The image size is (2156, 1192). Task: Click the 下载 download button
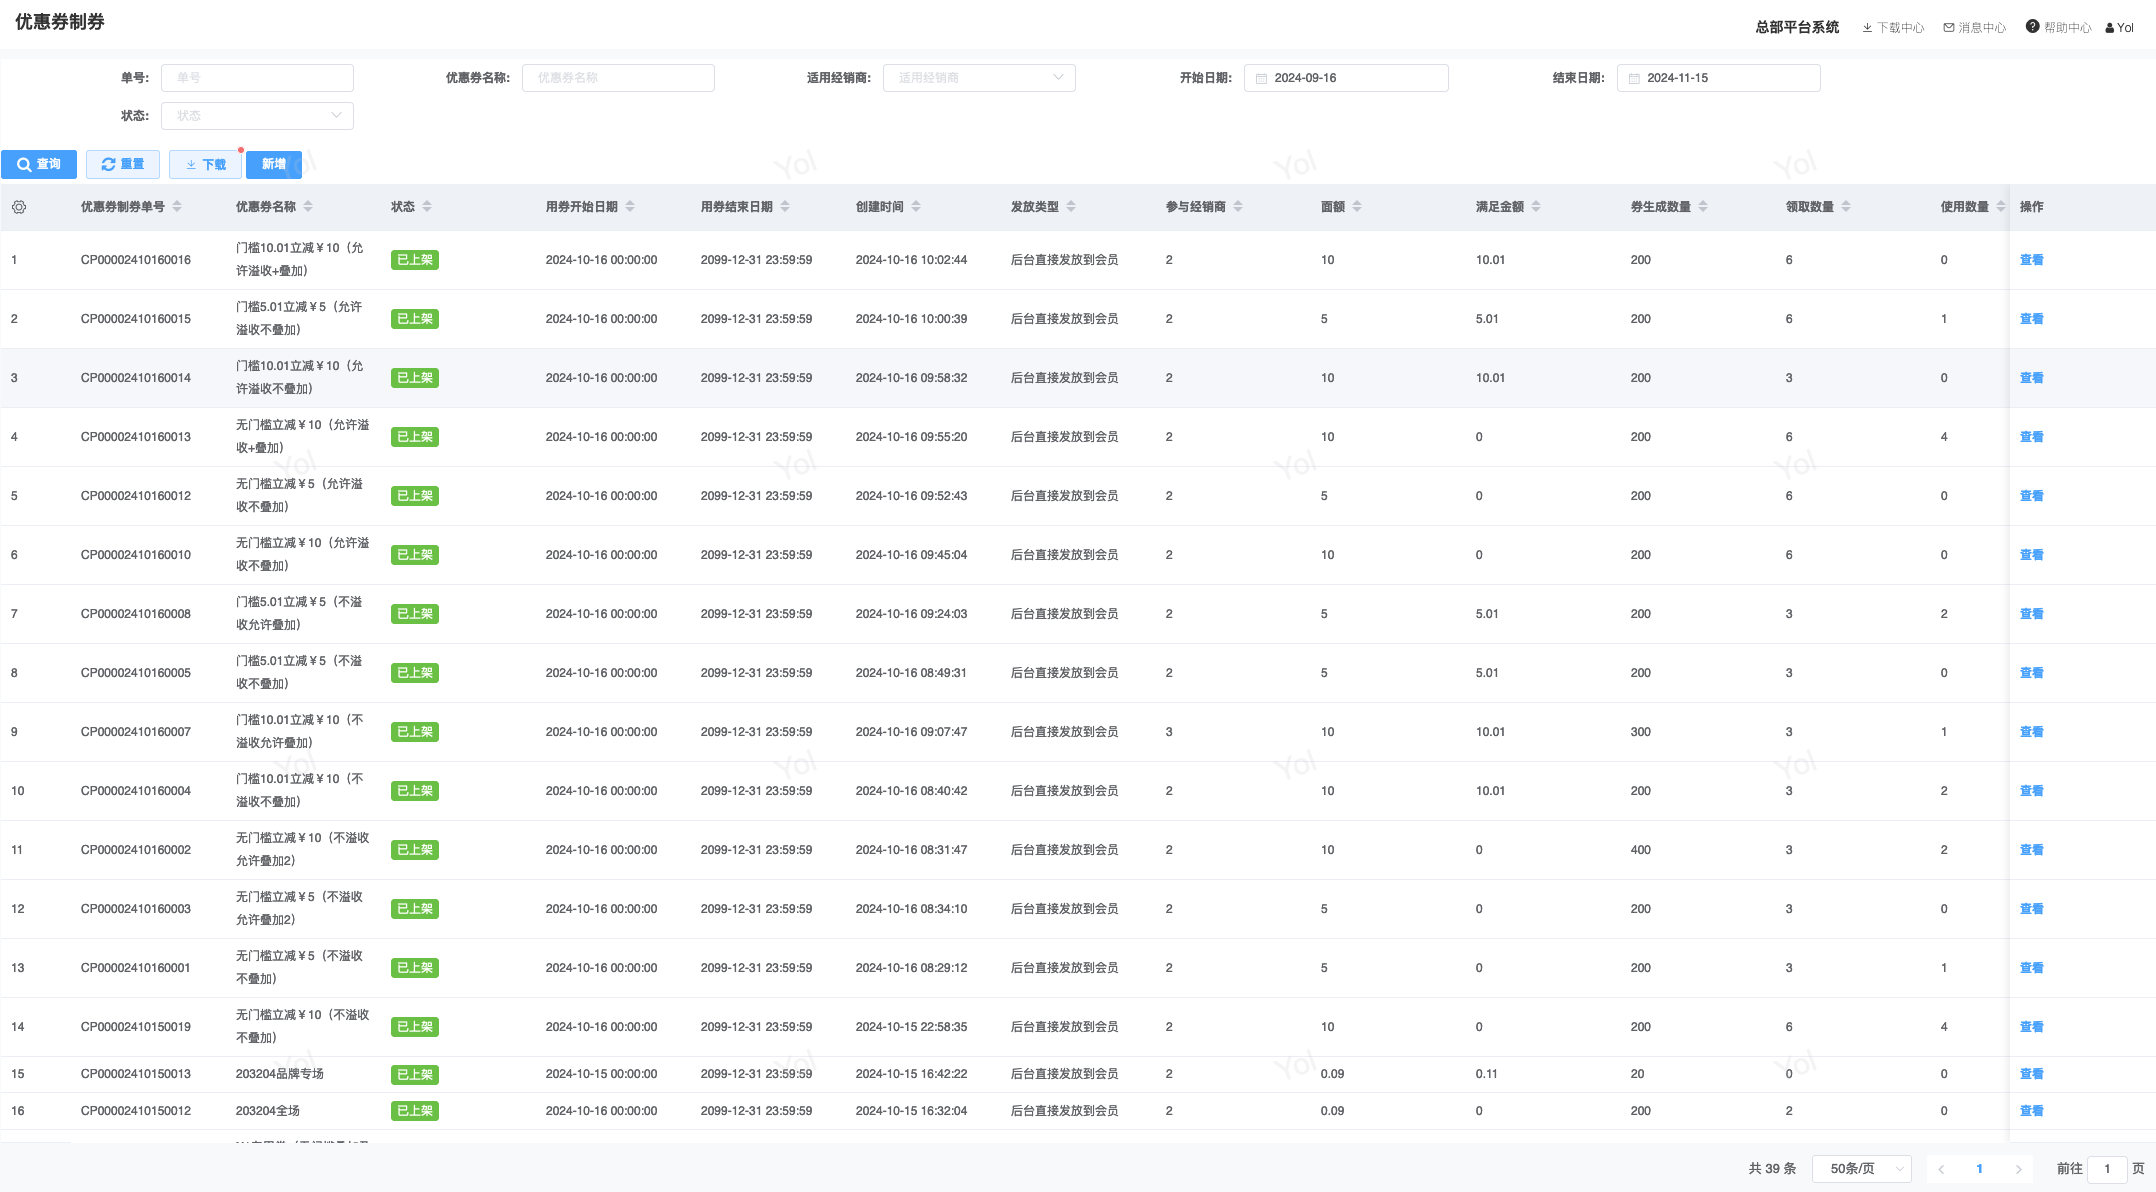206,164
